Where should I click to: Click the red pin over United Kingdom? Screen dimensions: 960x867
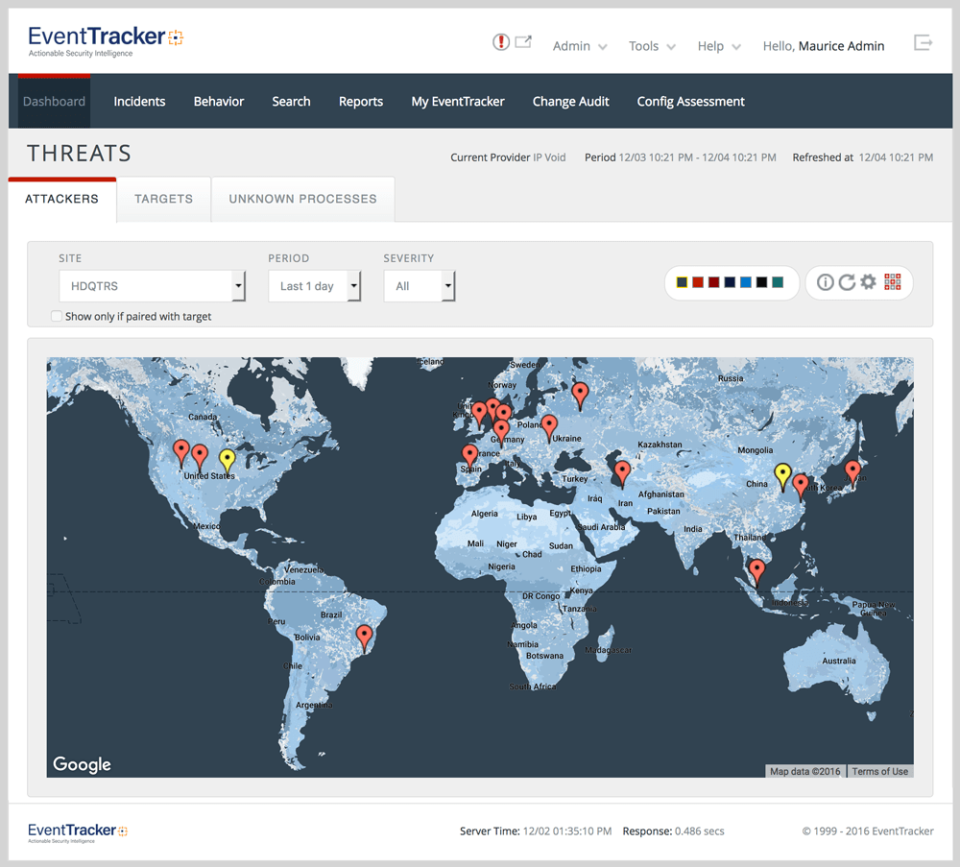point(478,415)
